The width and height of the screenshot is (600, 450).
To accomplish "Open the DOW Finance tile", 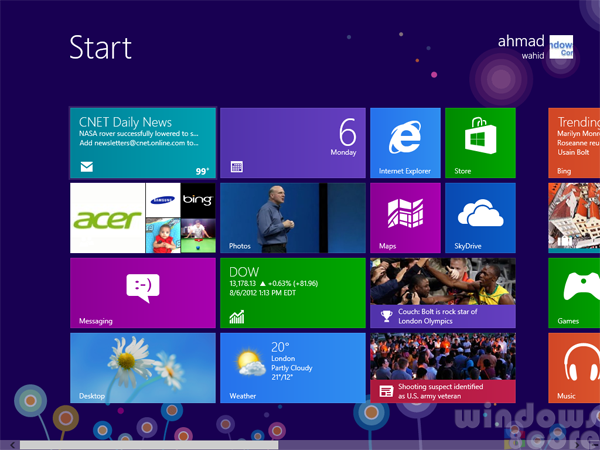I will pyautogui.click(x=293, y=293).
